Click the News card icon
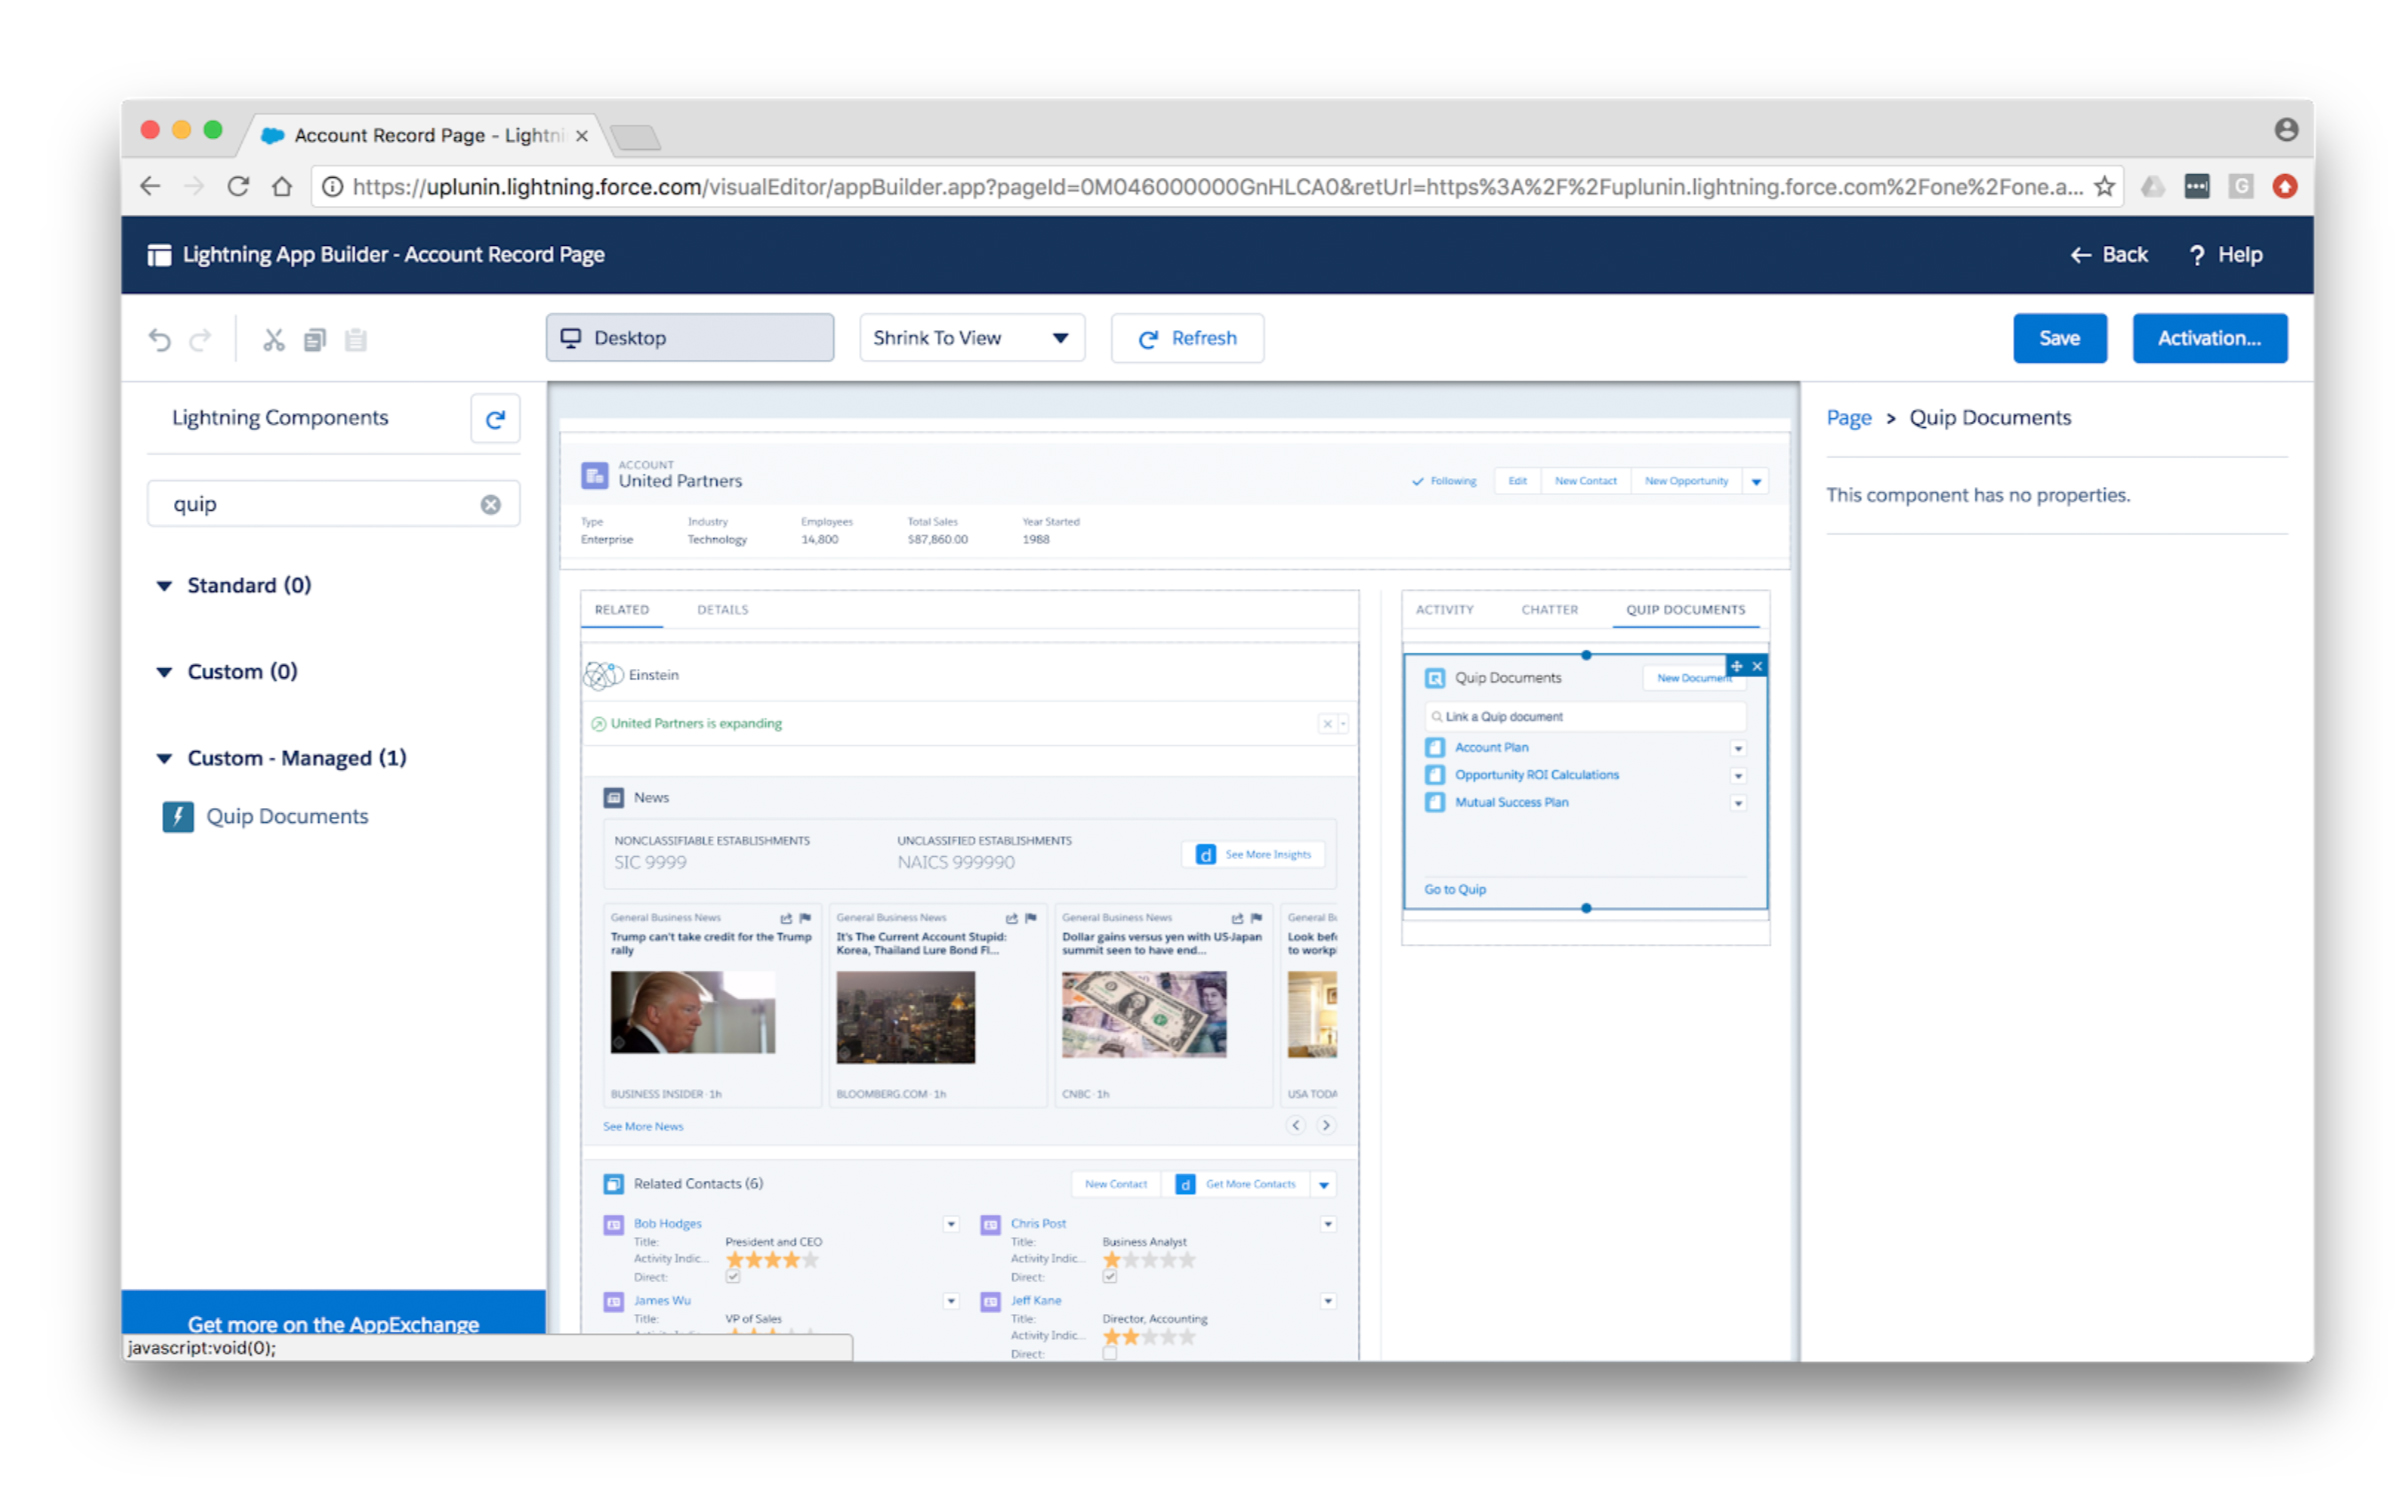 click(613, 797)
